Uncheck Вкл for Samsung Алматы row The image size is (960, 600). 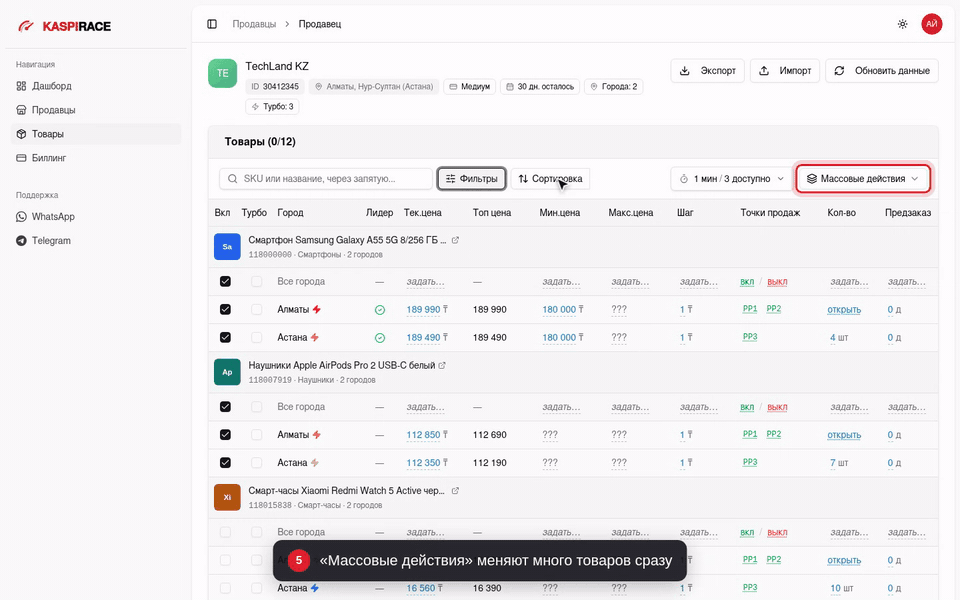225,310
